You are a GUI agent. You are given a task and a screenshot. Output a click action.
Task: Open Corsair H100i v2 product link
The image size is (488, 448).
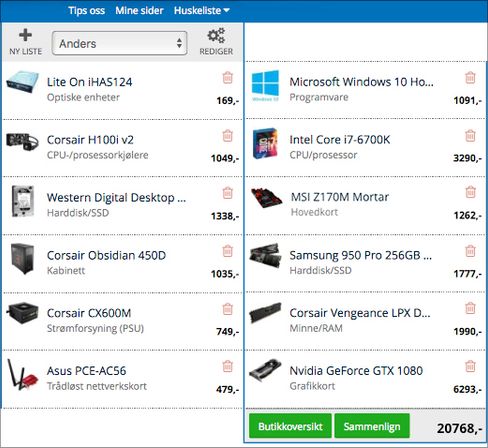[90, 140]
